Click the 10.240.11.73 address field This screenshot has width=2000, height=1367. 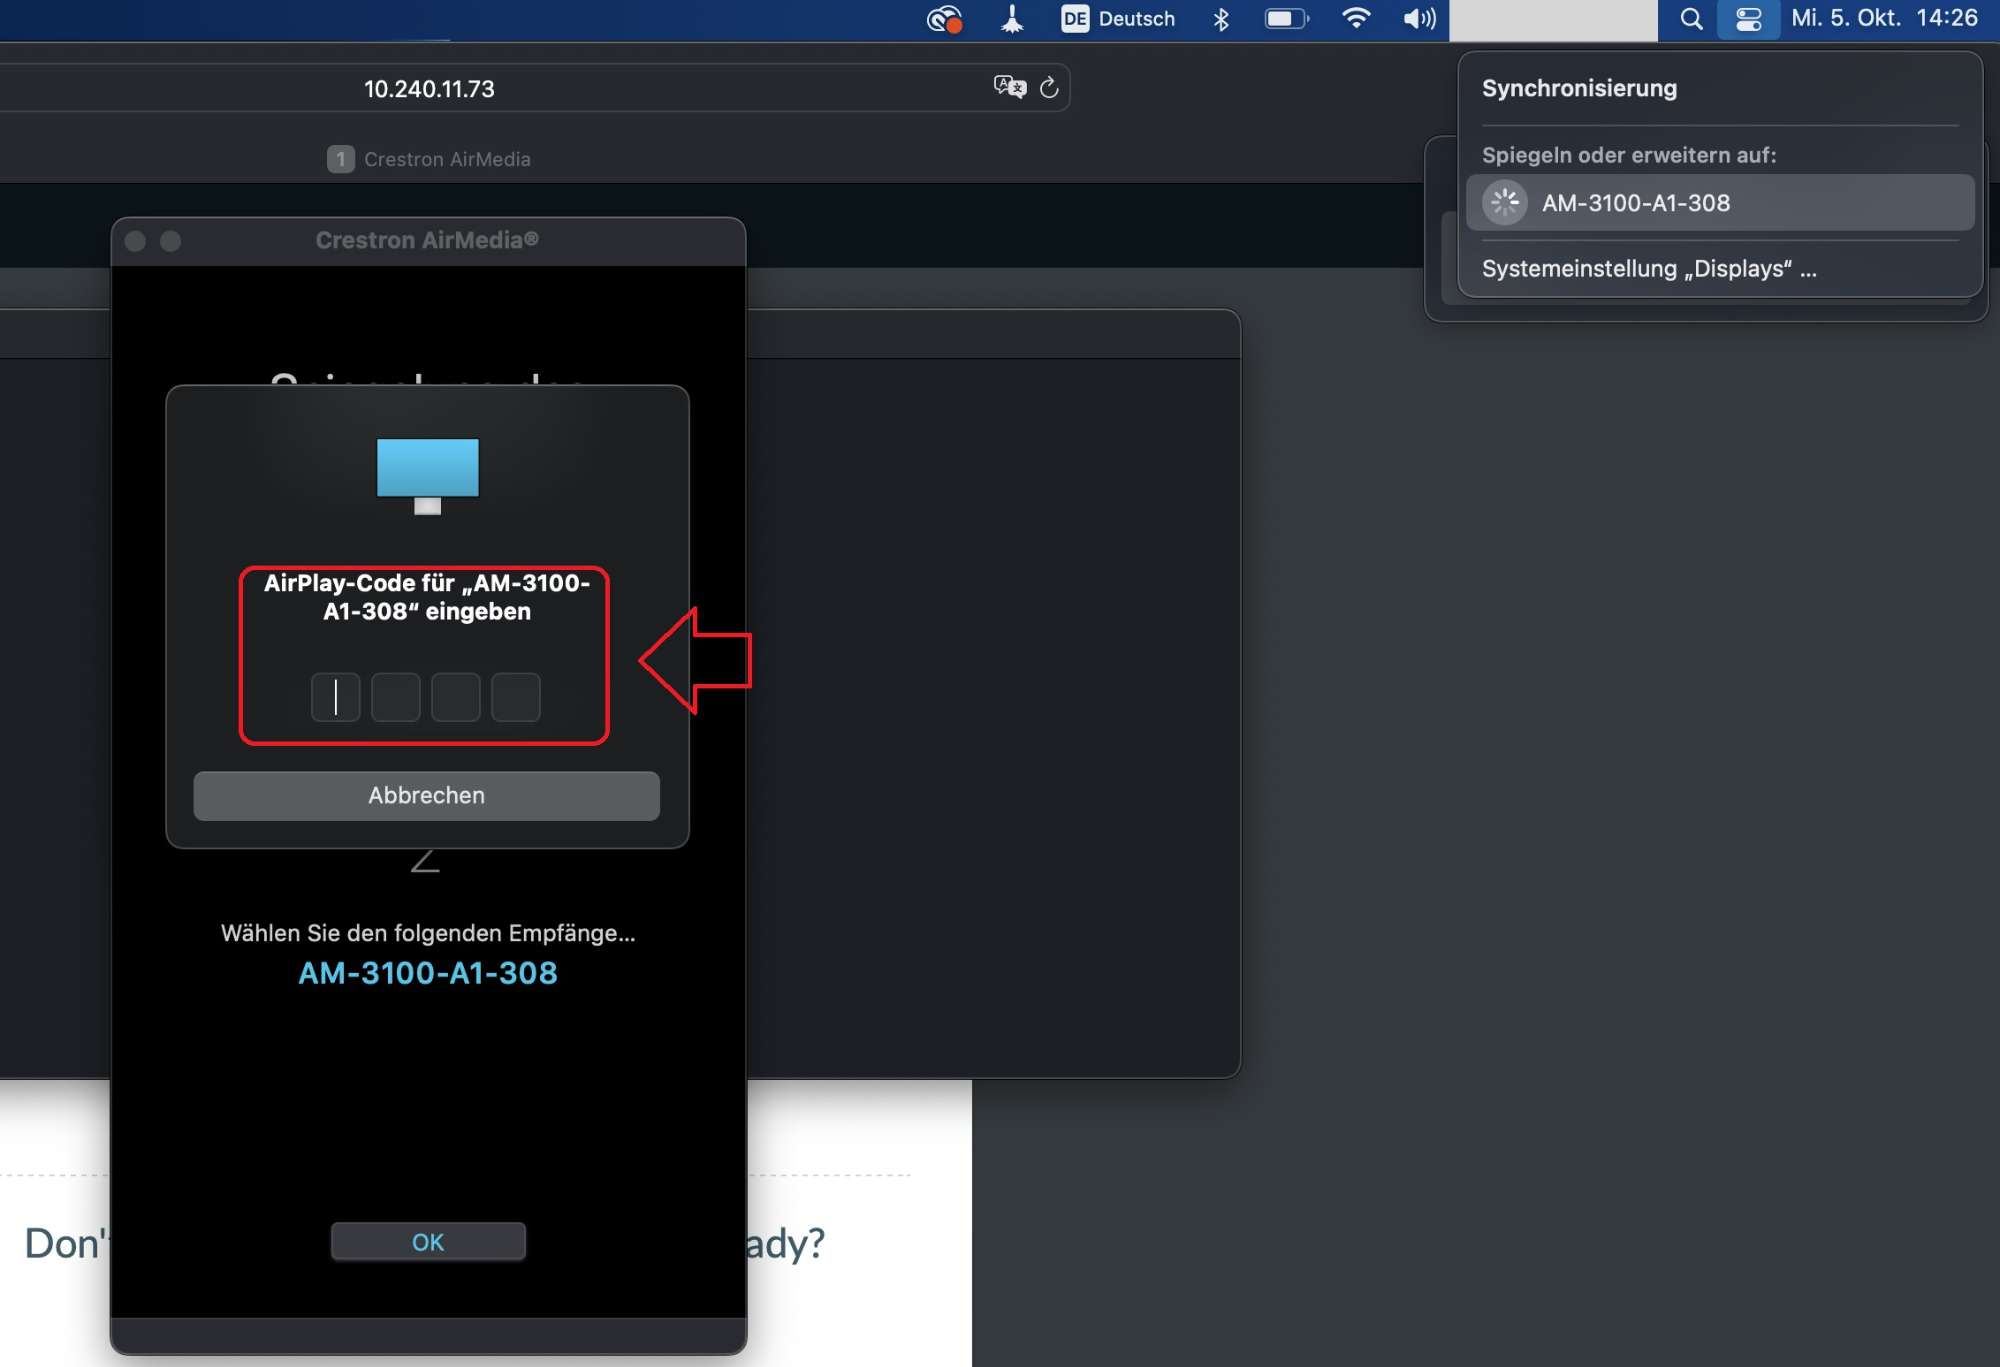[429, 89]
